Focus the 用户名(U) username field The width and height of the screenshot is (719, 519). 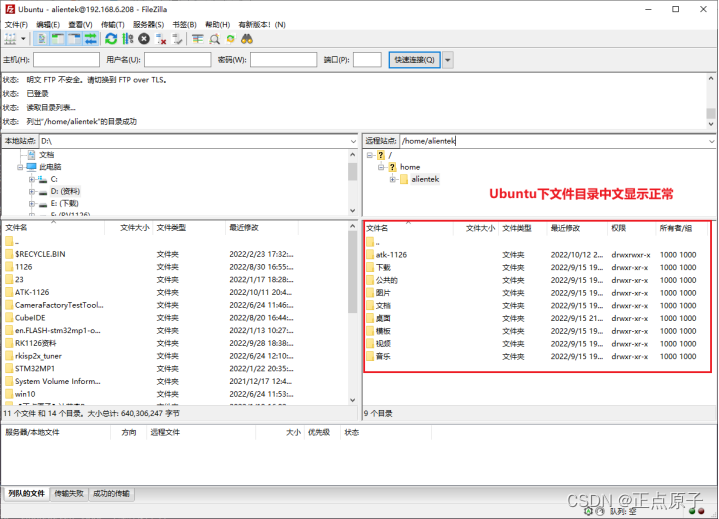[177, 60]
